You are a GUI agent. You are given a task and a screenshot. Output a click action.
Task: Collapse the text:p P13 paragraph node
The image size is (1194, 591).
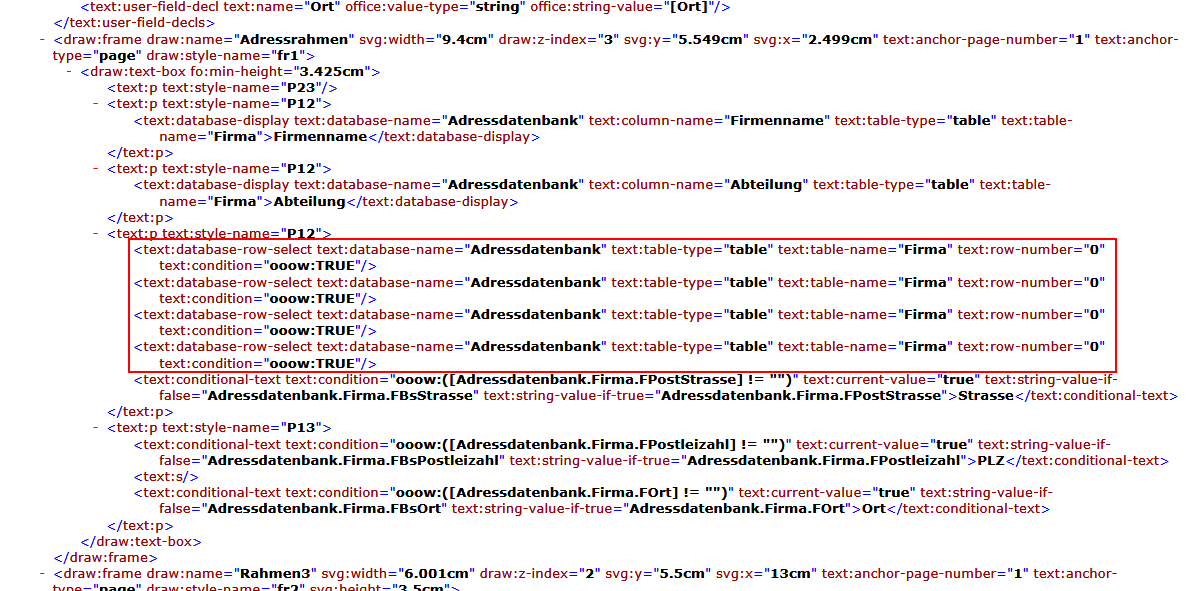[97, 428]
